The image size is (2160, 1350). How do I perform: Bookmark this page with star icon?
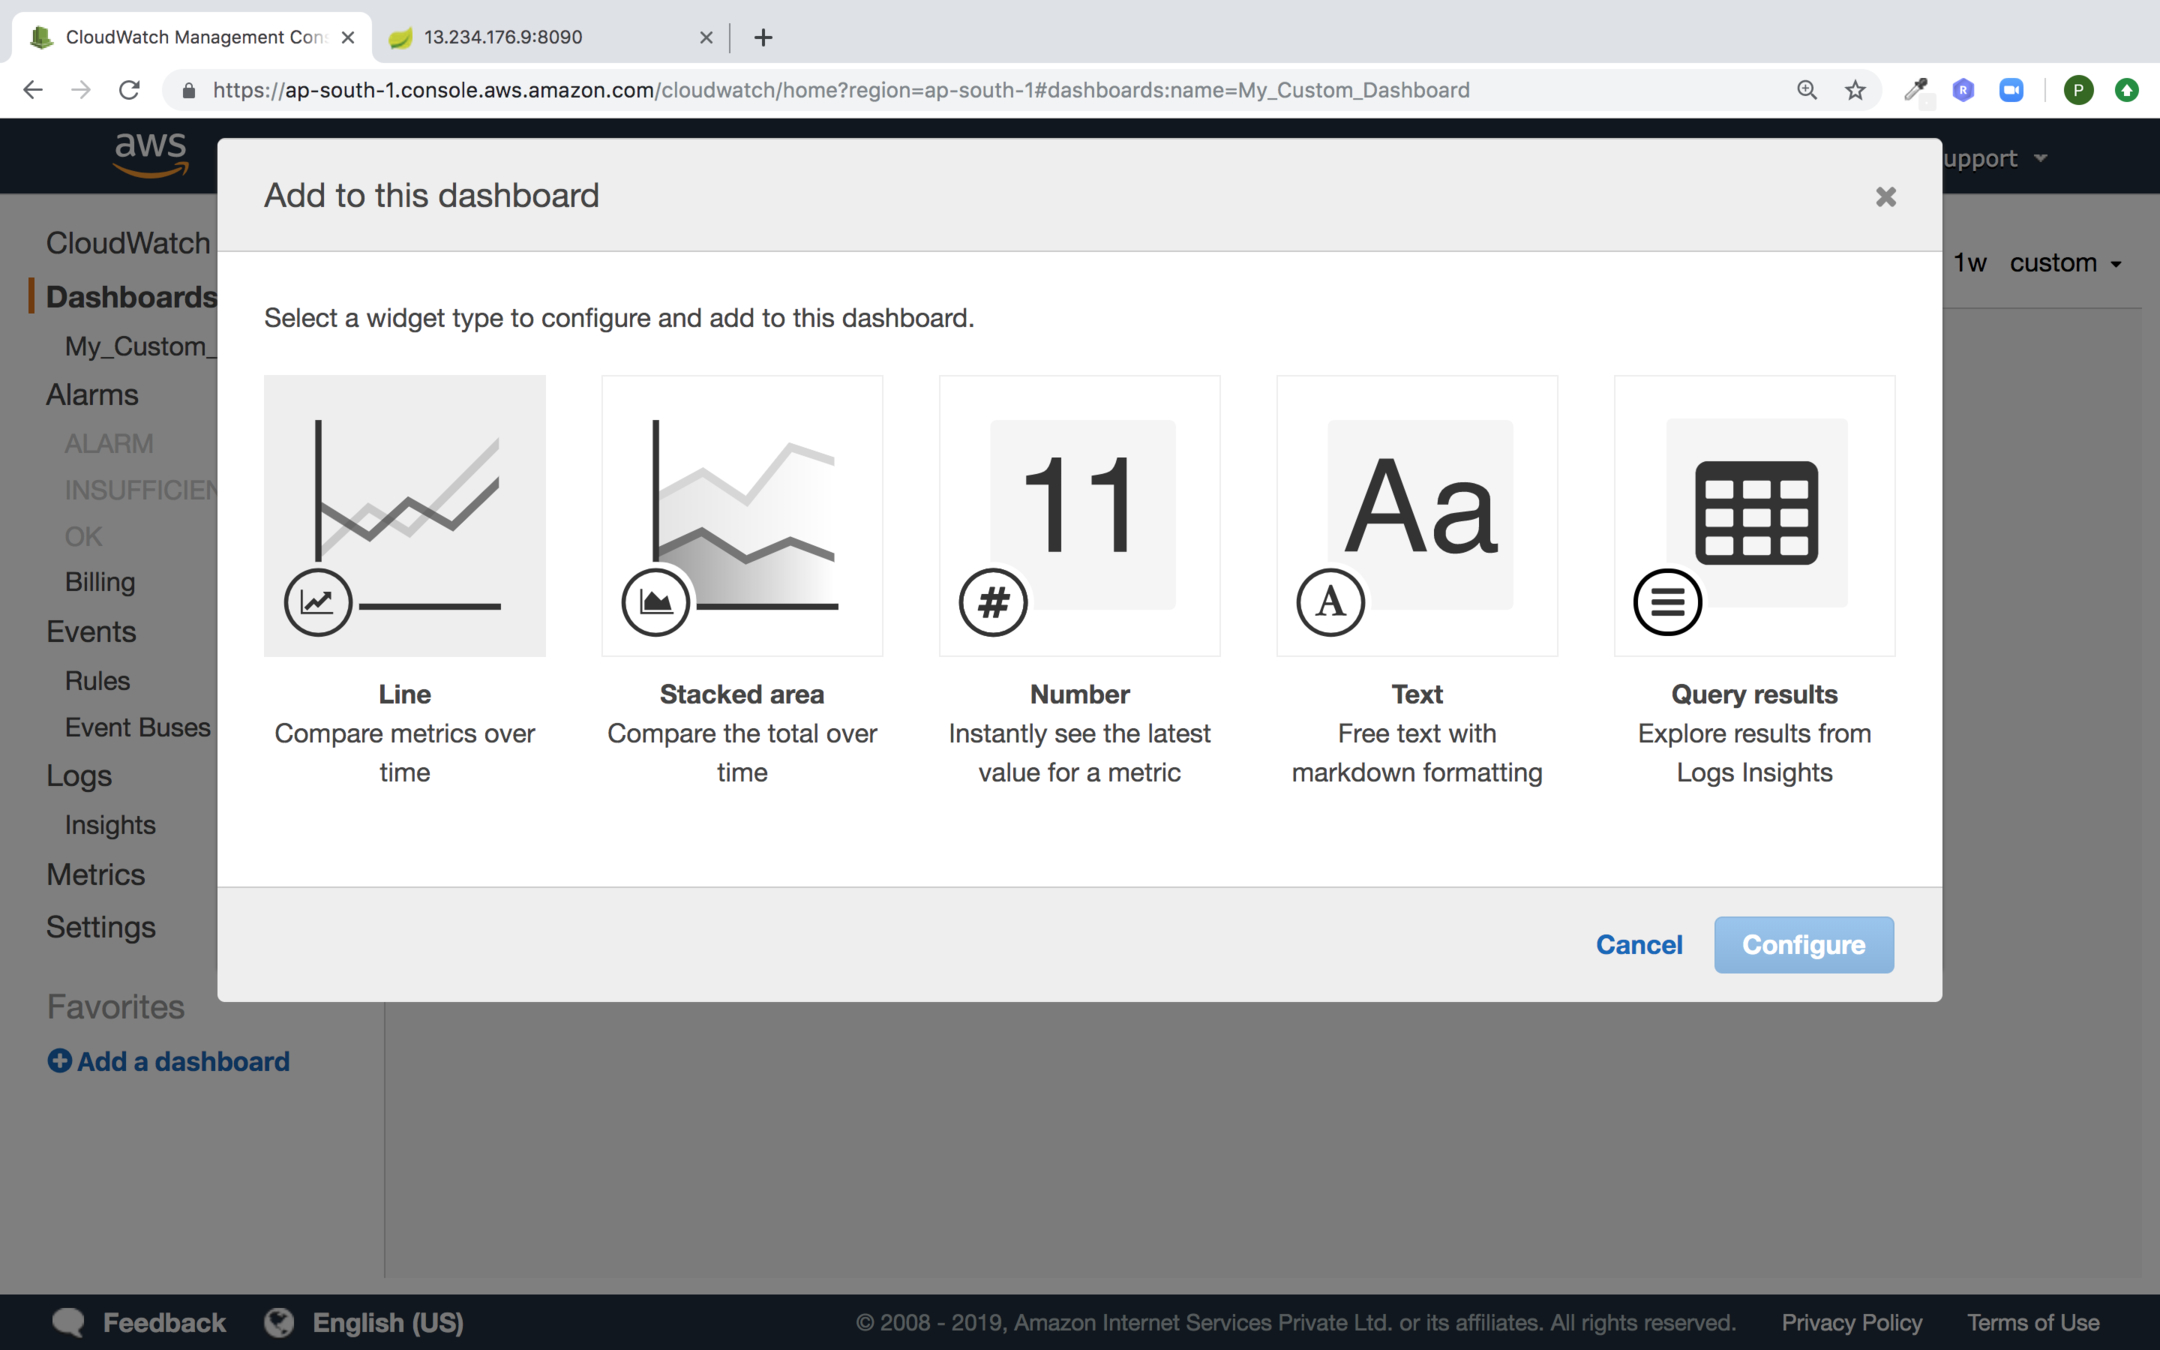click(1855, 90)
